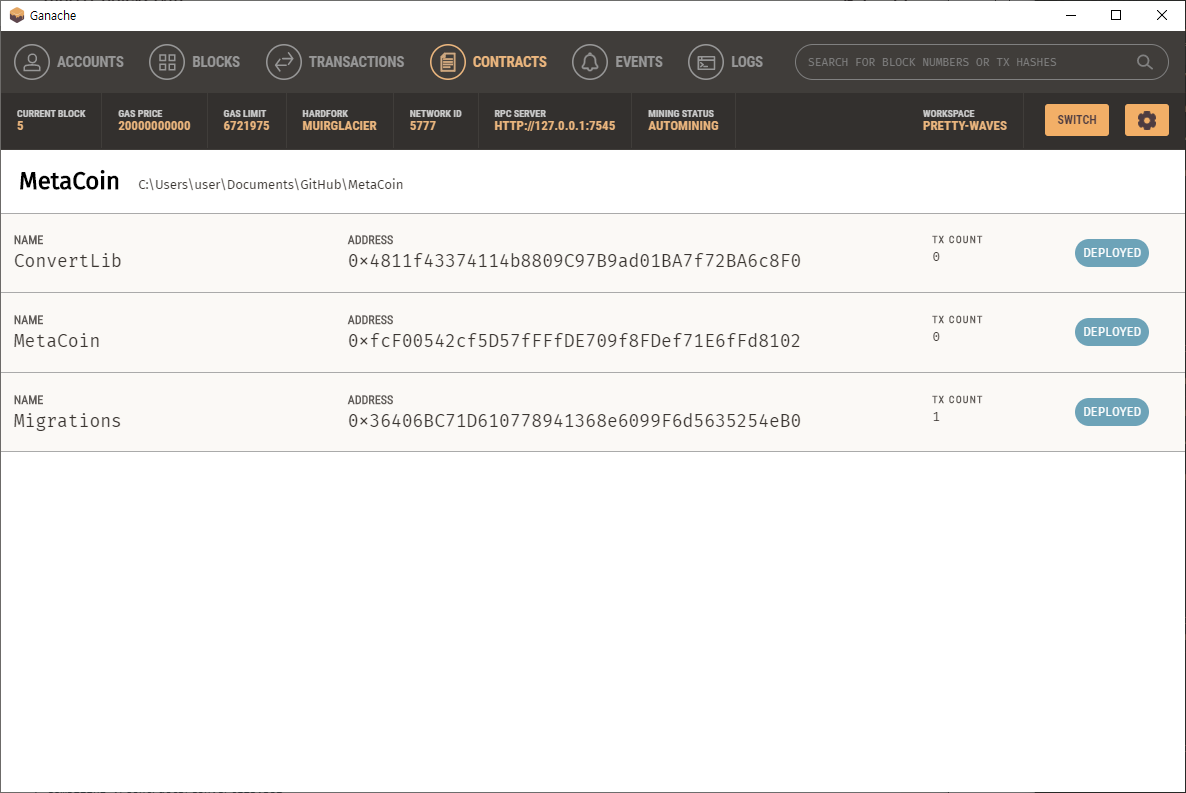
Task: Open the ACCOUNTS tab label
Action: (x=90, y=62)
